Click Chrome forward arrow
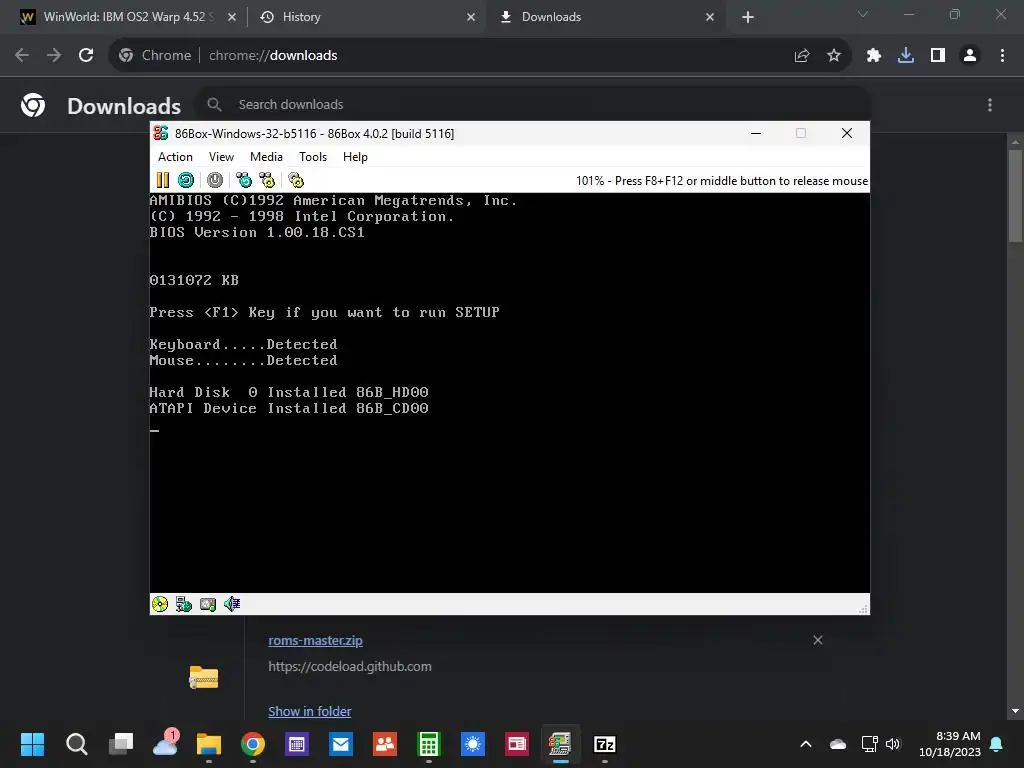 pos(54,55)
